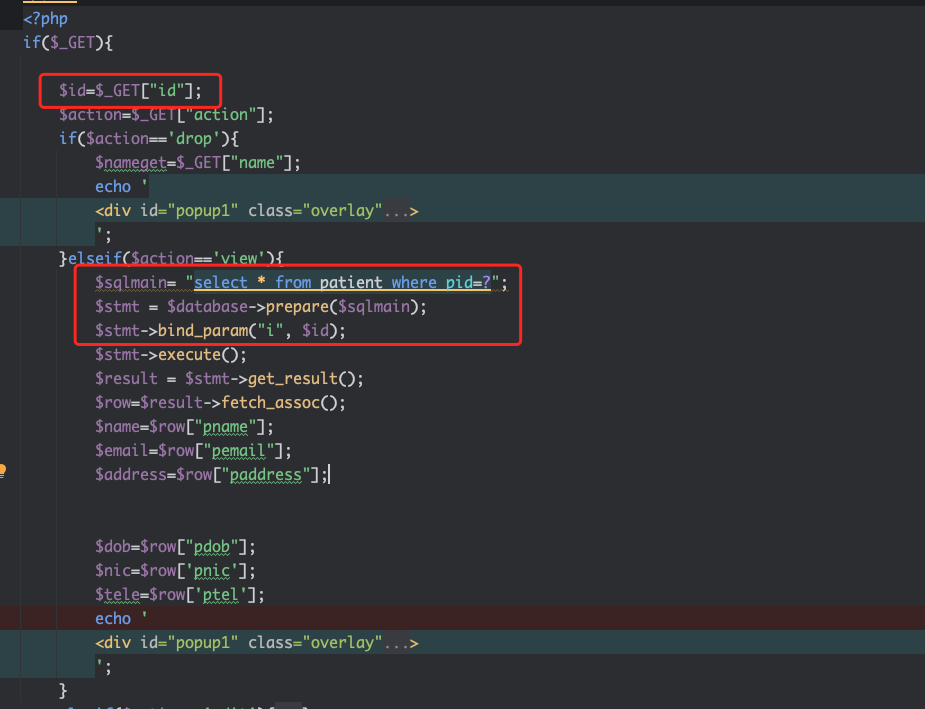The height and width of the screenshot is (709, 925).
Task: Click the prepare method call
Action: tap(293, 307)
